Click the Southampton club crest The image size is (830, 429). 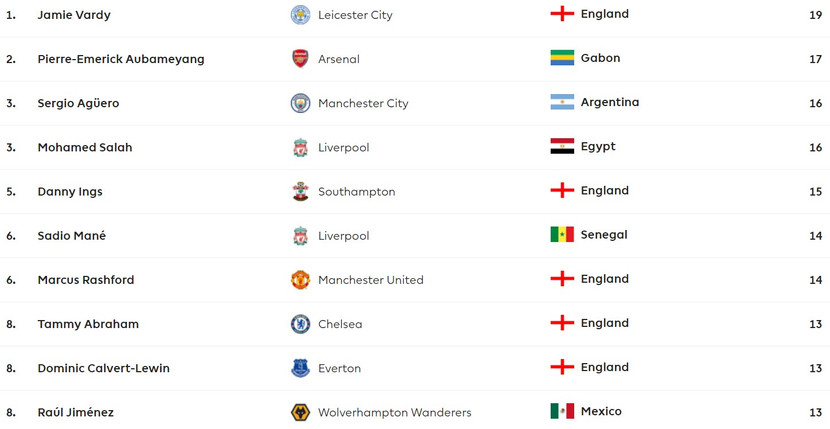(300, 191)
